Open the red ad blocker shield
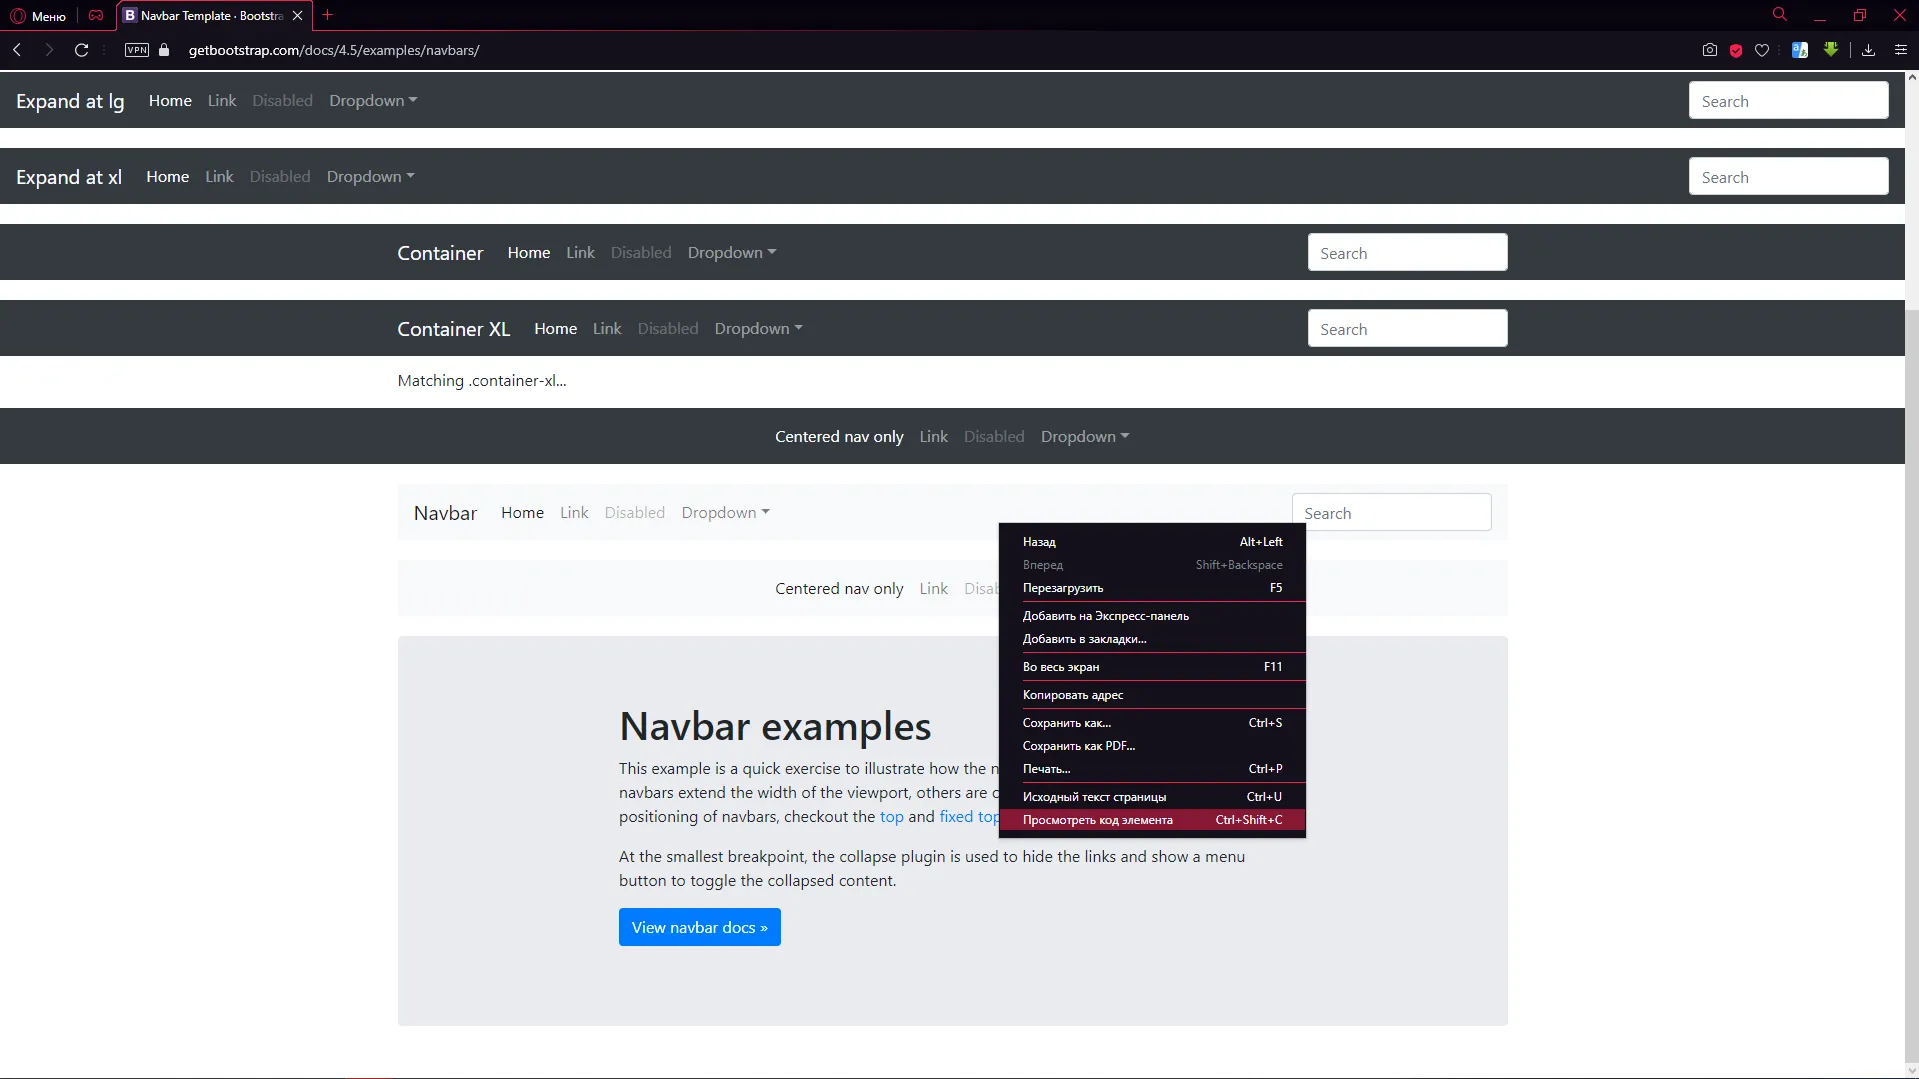Image resolution: width=1919 pixels, height=1079 pixels. click(1736, 50)
